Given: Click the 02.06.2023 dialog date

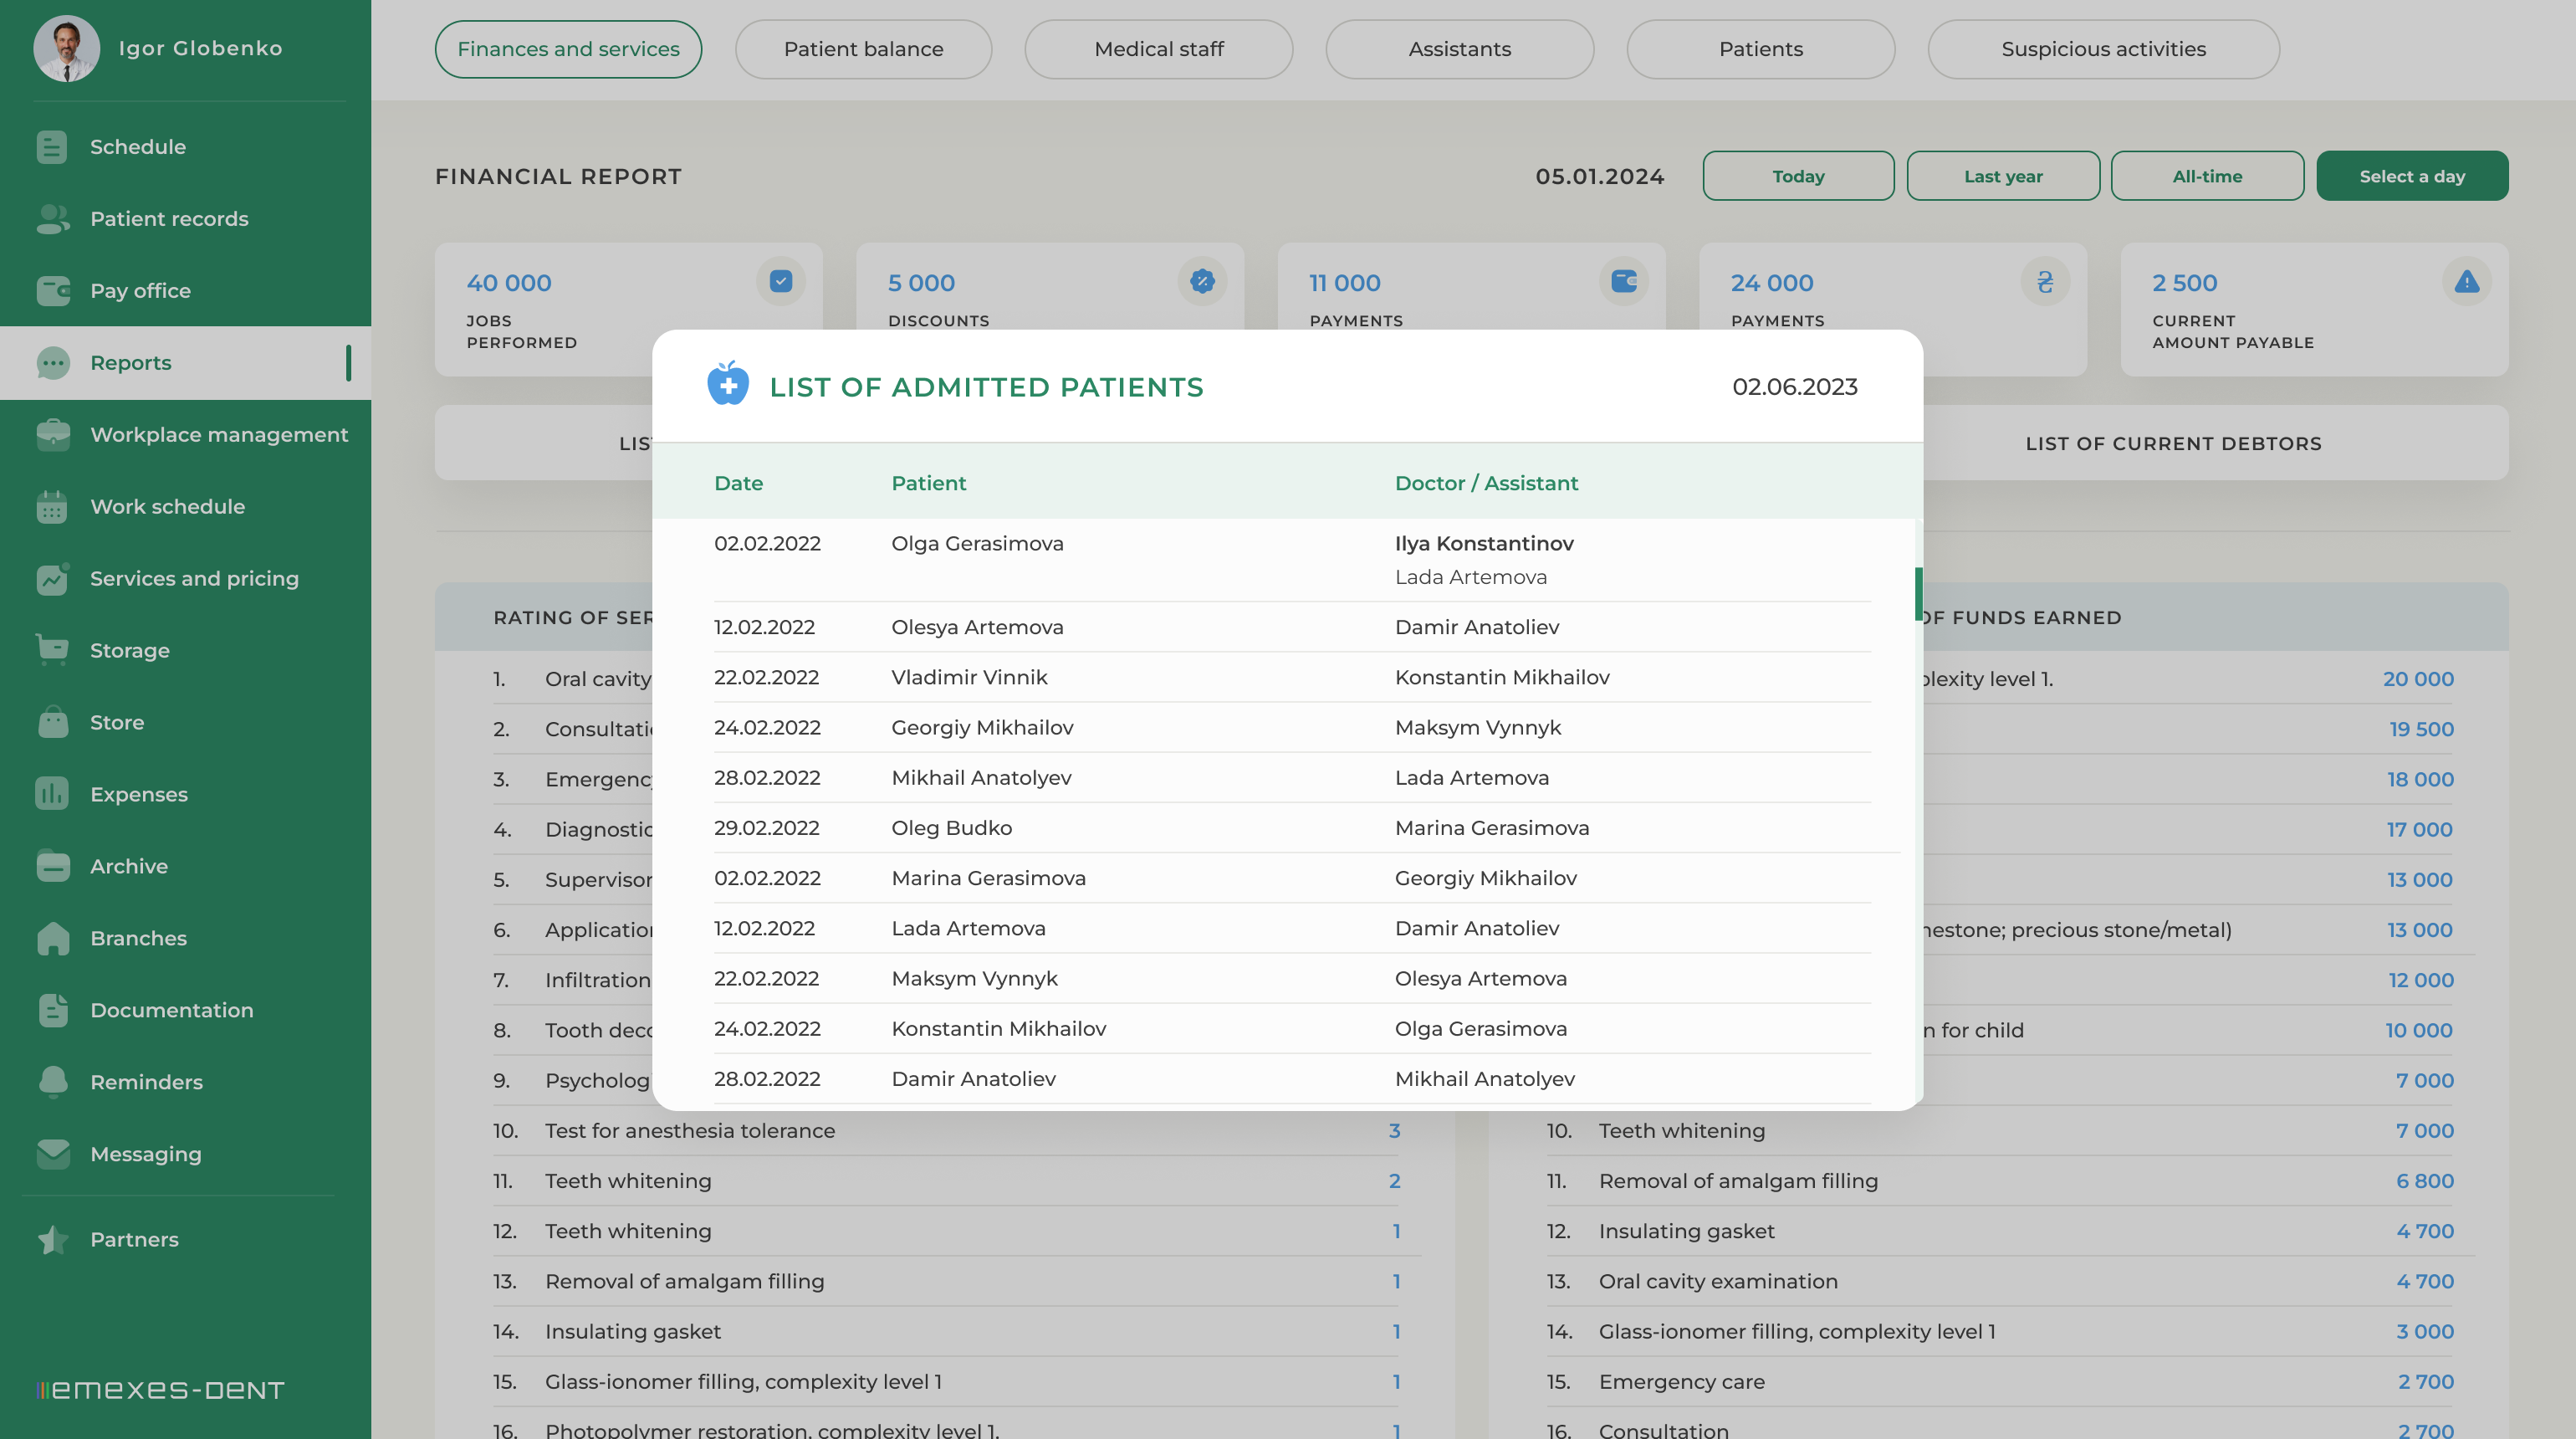Looking at the screenshot, I should [x=1794, y=387].
